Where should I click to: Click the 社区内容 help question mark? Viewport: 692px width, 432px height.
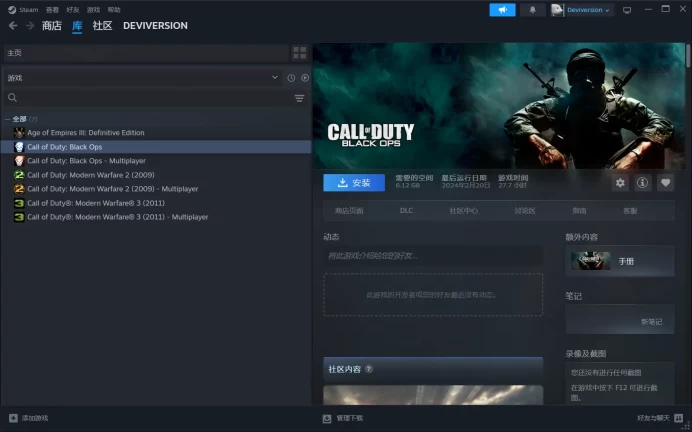click(369, 369)
